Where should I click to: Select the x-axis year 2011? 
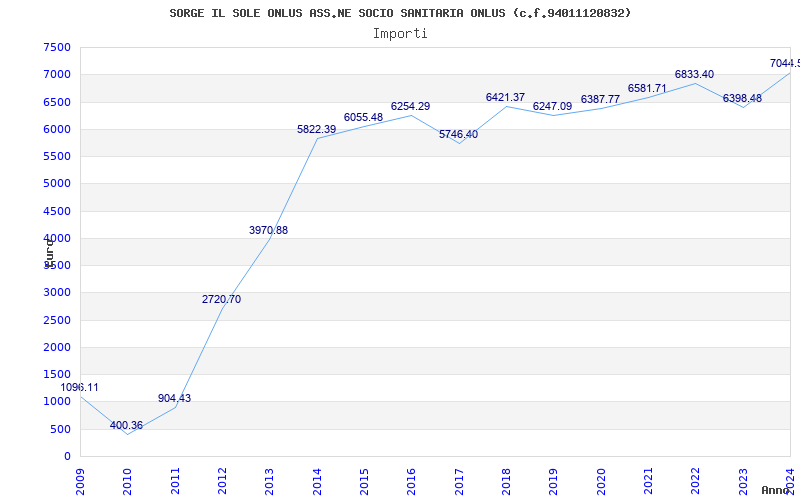click(x=175, y=481)
